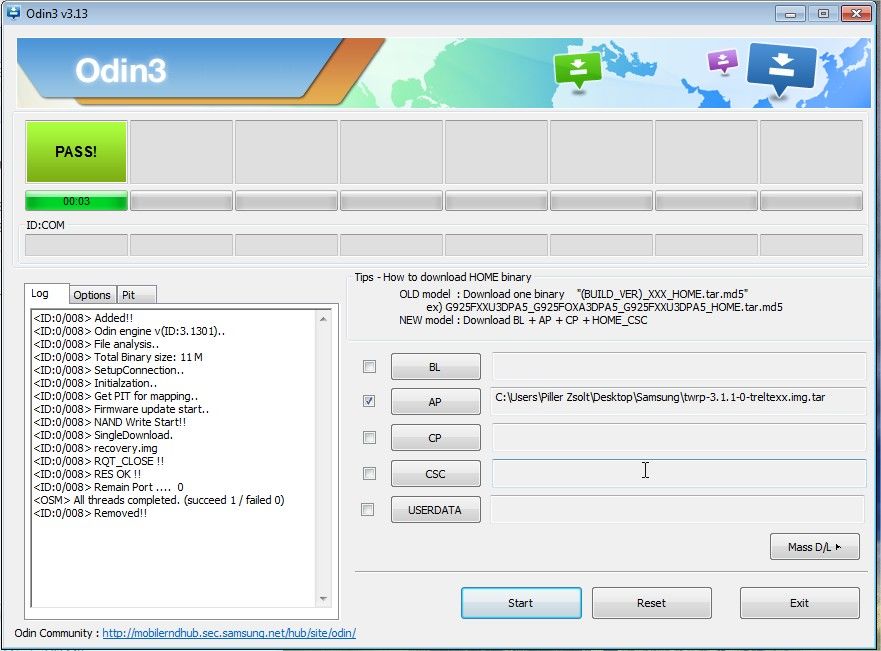Click the empty USERDATA path field
Screen dimensions: 881x651
coord(678,509)
